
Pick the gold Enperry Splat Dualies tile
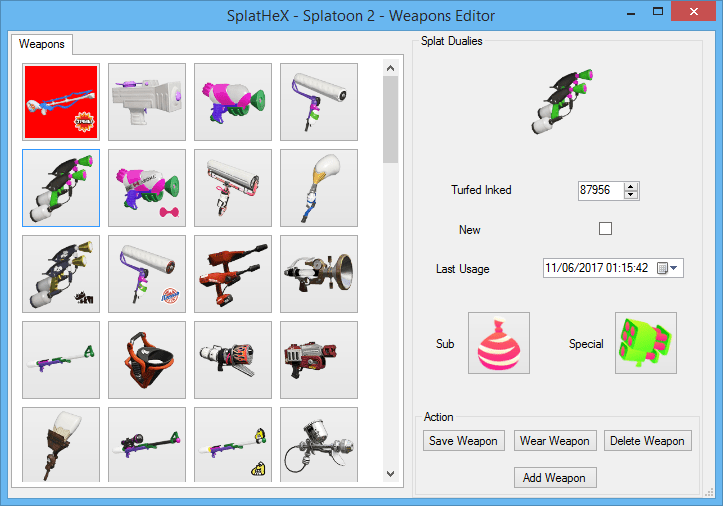(61, 274)
